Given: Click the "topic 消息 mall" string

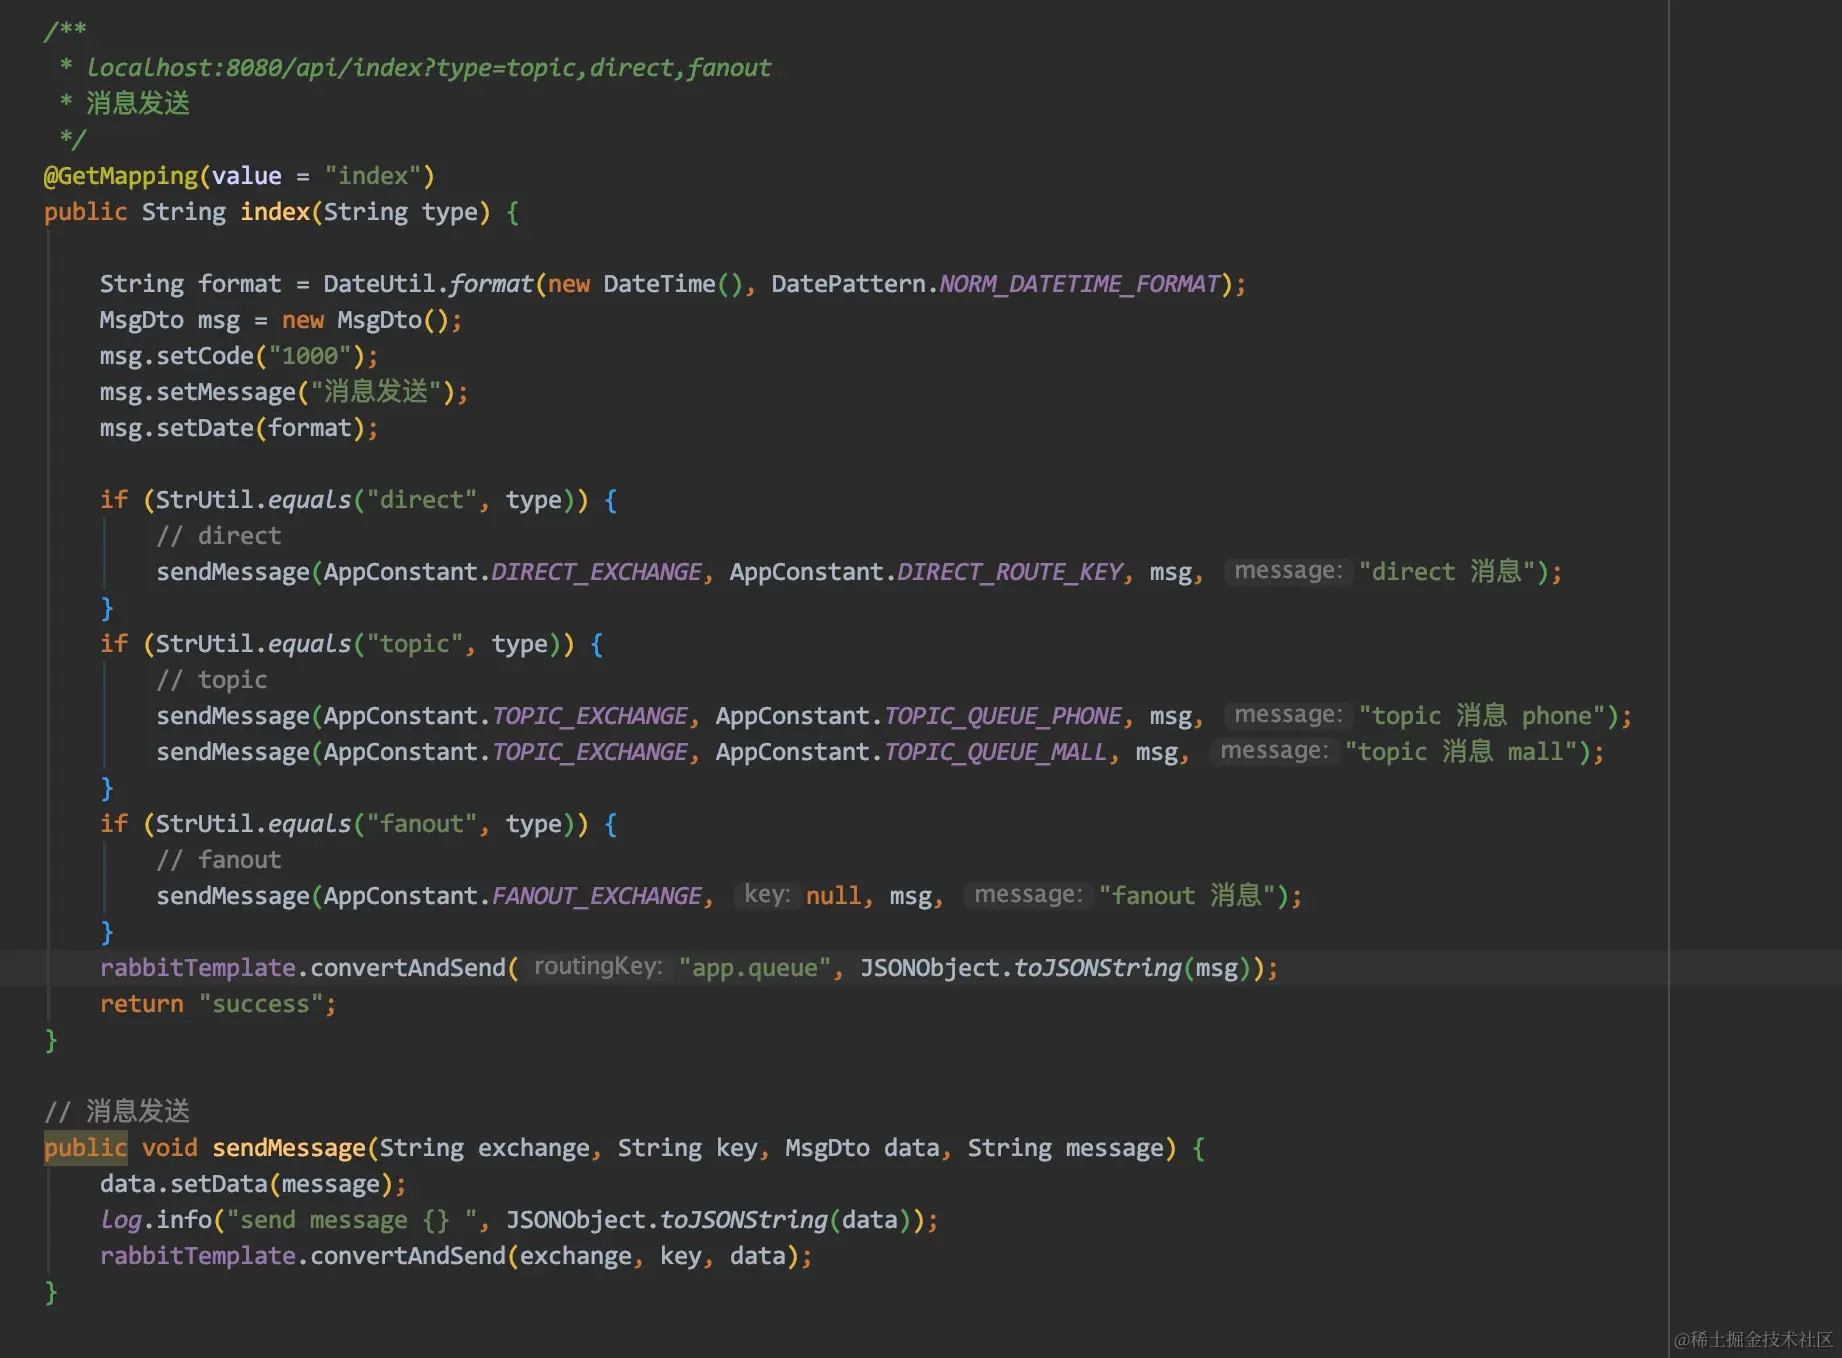Looking at the screenshot, I should (1461, 752).
